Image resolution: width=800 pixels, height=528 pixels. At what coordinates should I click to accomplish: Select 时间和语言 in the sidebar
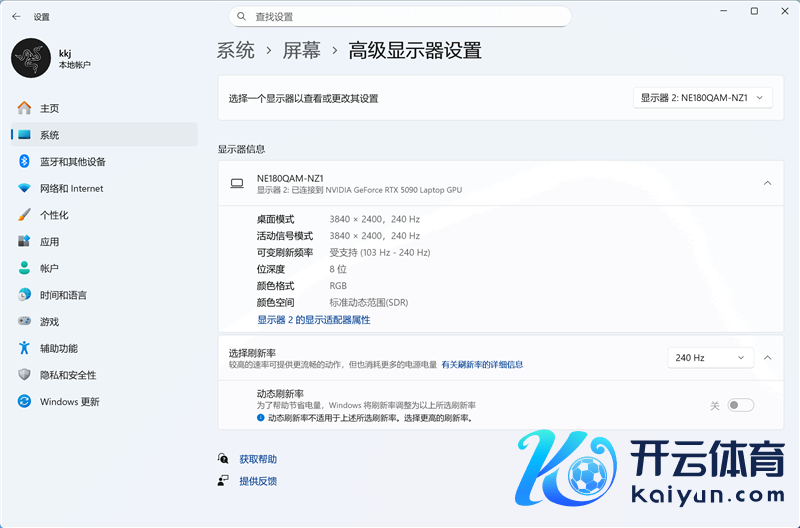(x=63, y=295)
